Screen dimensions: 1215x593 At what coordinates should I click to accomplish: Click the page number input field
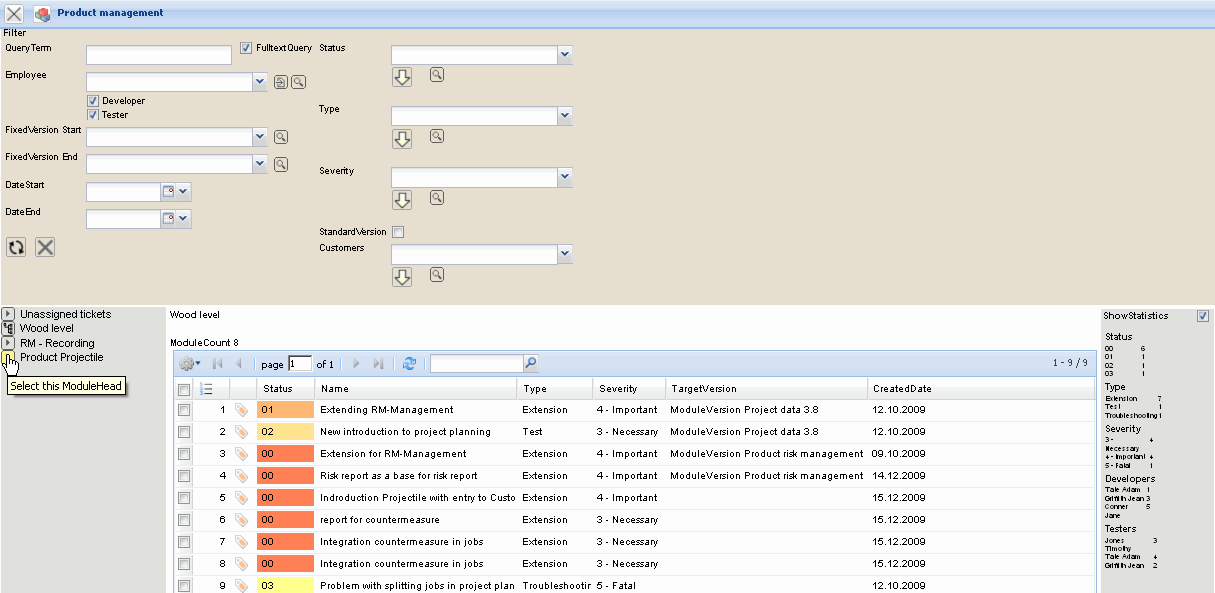301,363
